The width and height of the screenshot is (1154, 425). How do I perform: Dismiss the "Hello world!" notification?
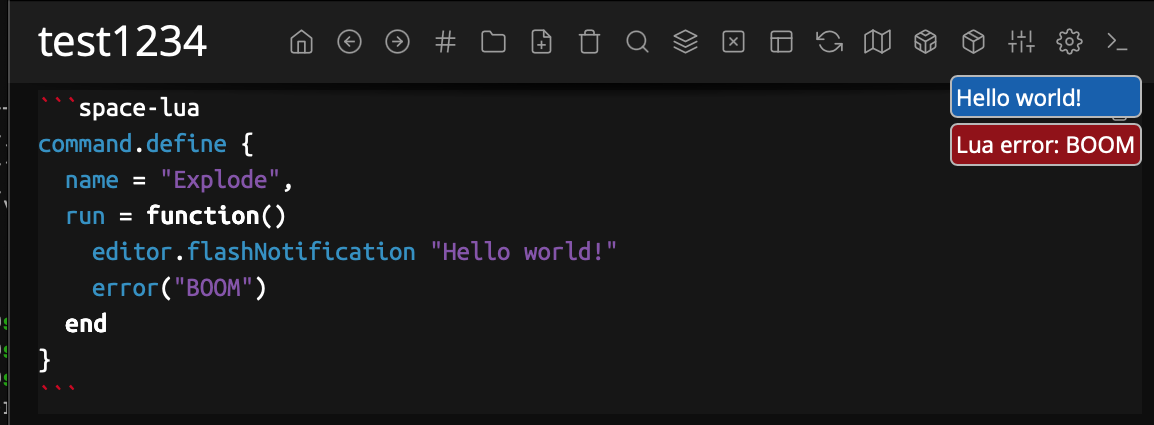point(1044,98)
